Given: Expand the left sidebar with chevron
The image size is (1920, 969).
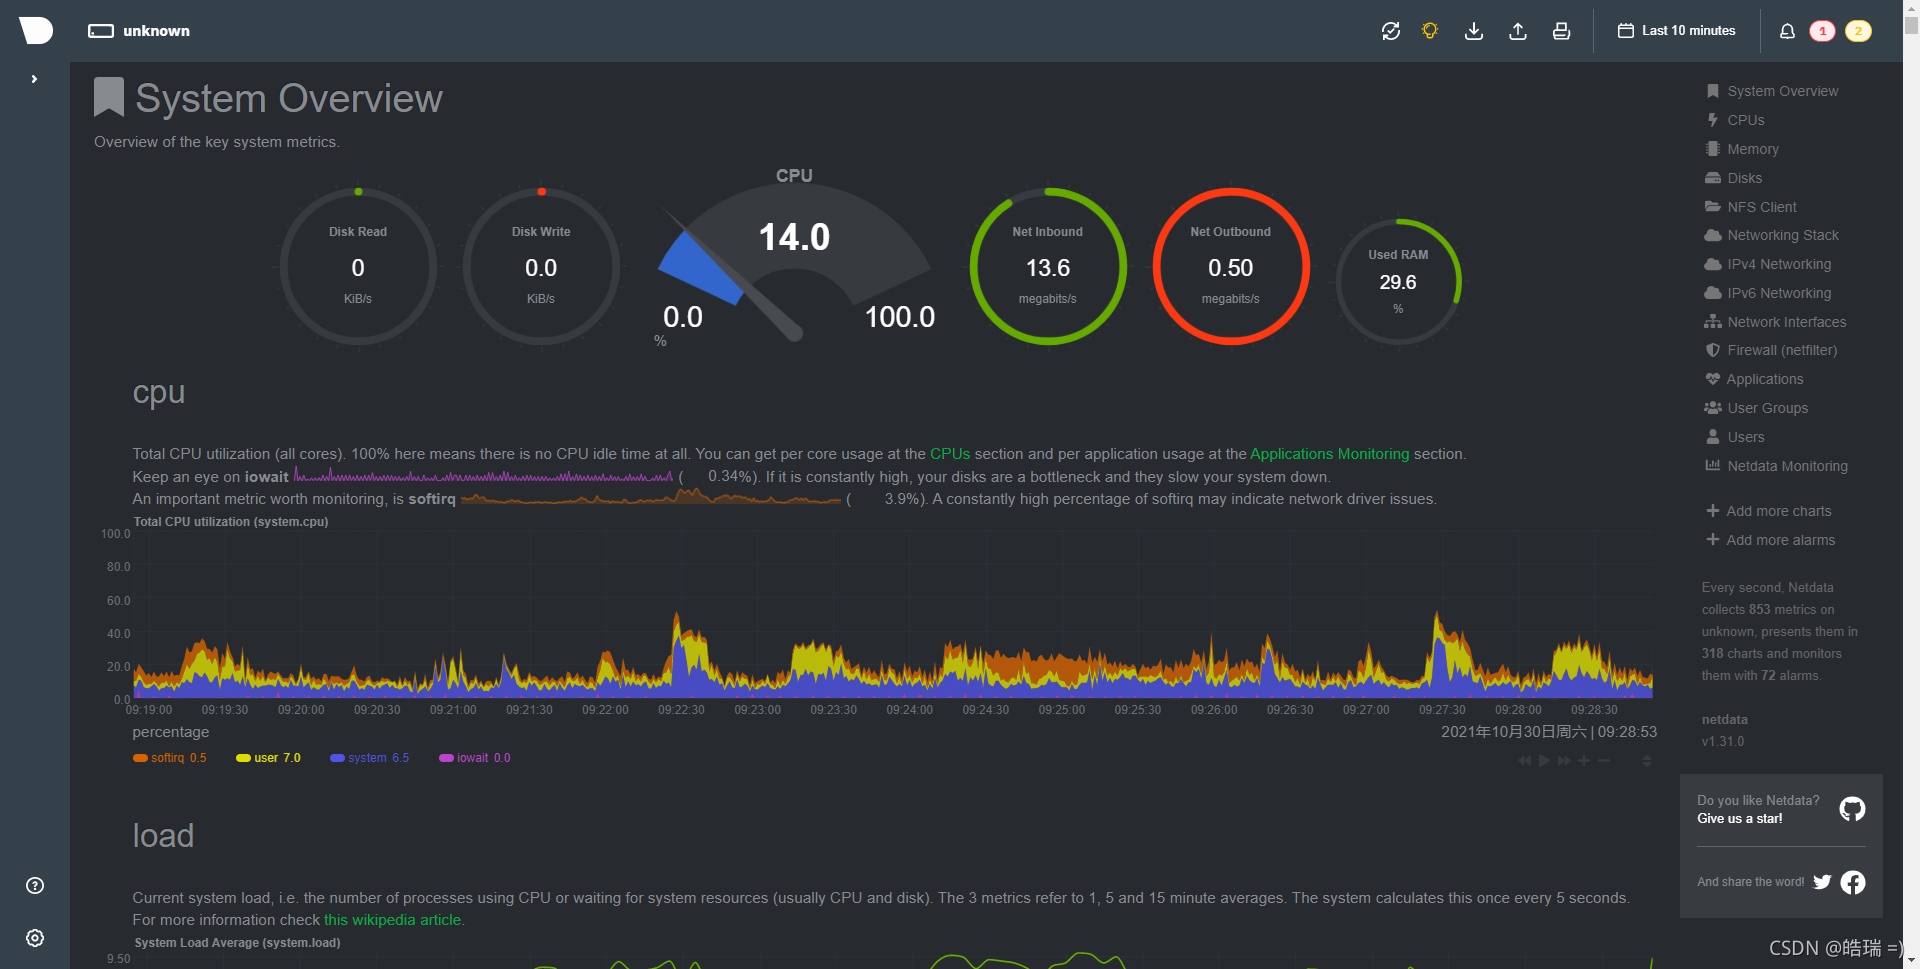Looking at the screenshot, I should 34,79.
